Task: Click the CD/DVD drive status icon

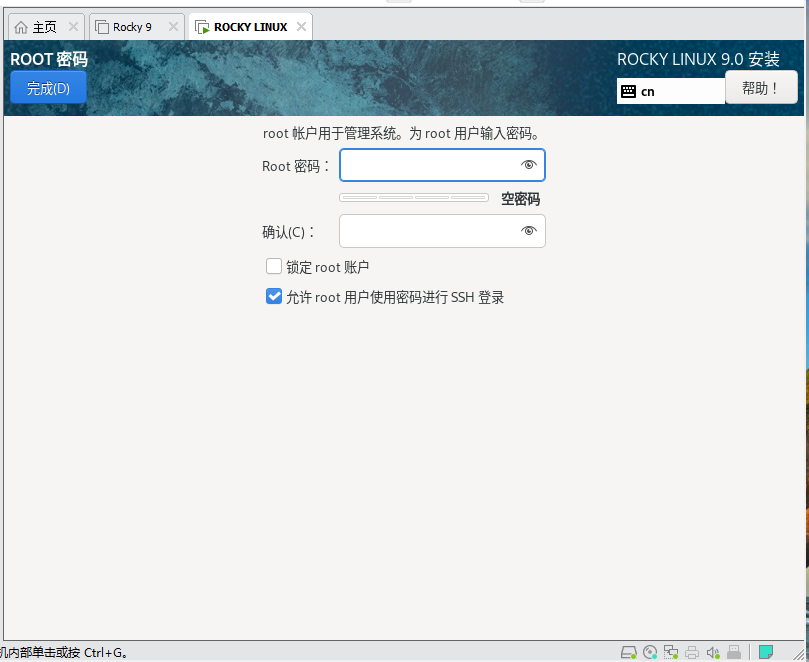Action: coord(650,652)
